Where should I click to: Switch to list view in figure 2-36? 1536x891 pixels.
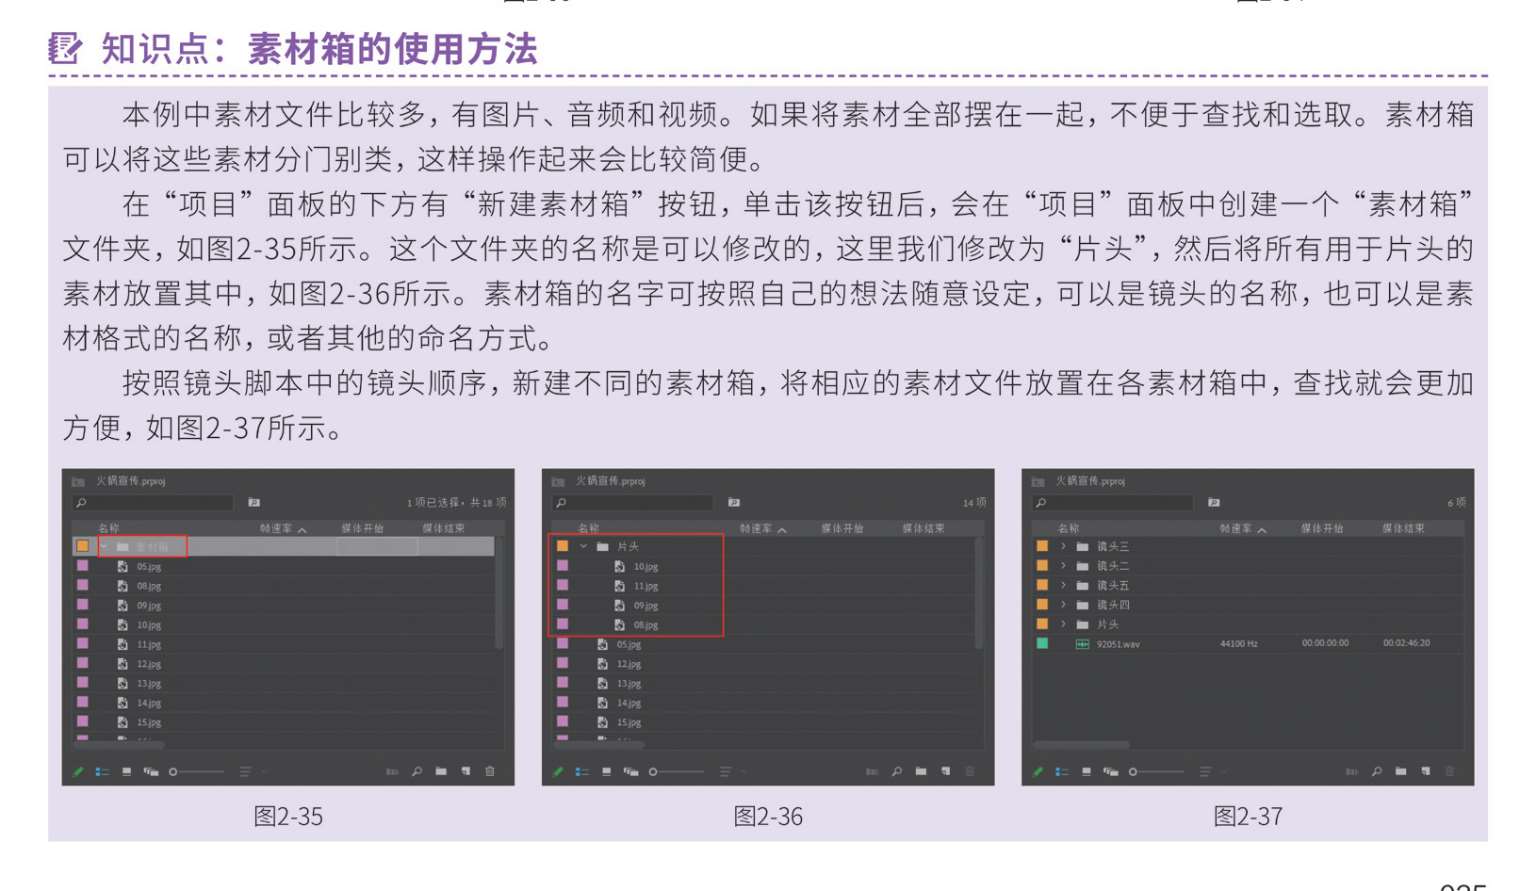(x=582, y=772)
